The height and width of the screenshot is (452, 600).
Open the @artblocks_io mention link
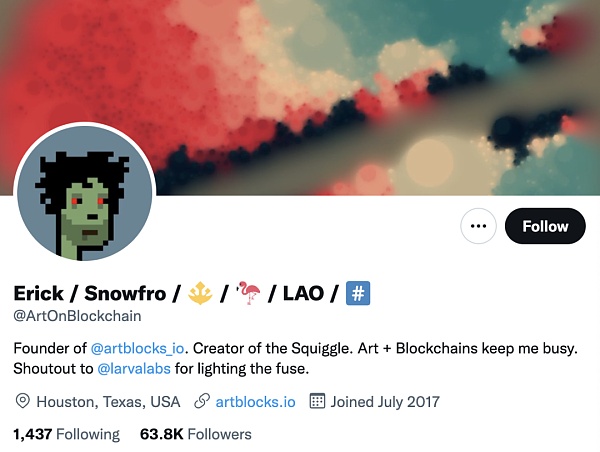(137, 348)
